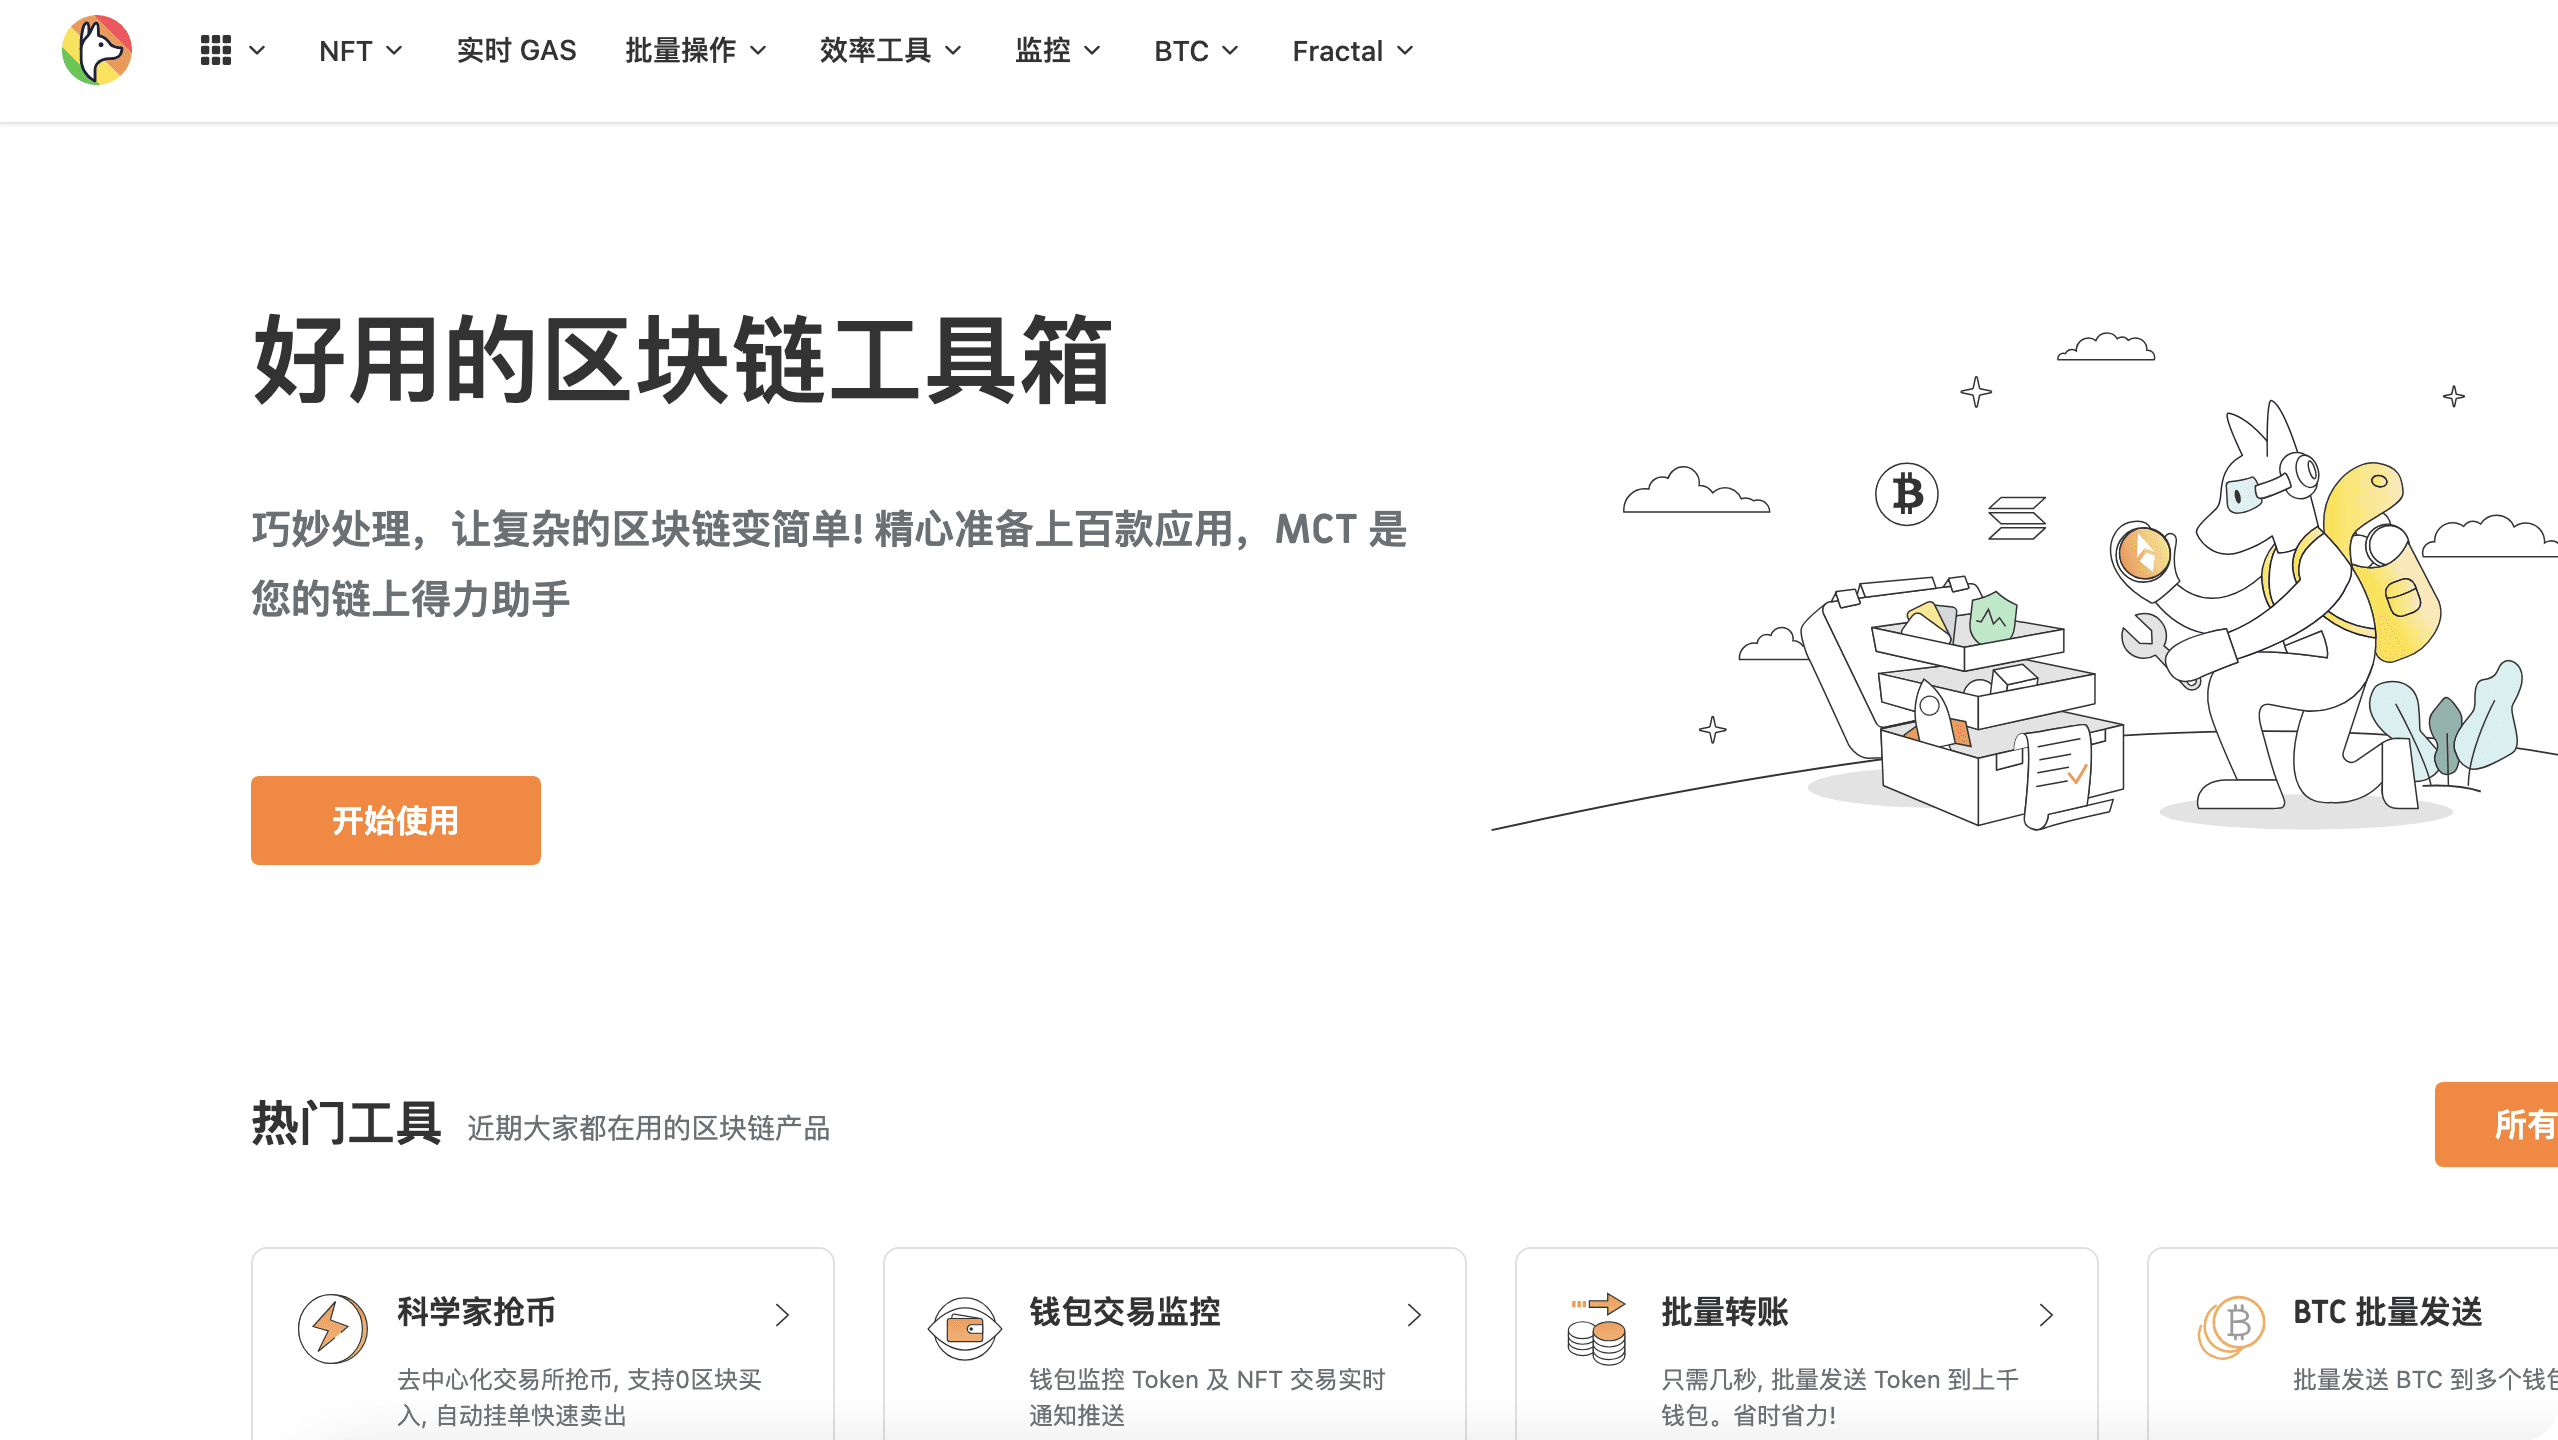
Task: Open the 批量转账 tool title
Action: pyautogui.click(x=1725, y=1312)
